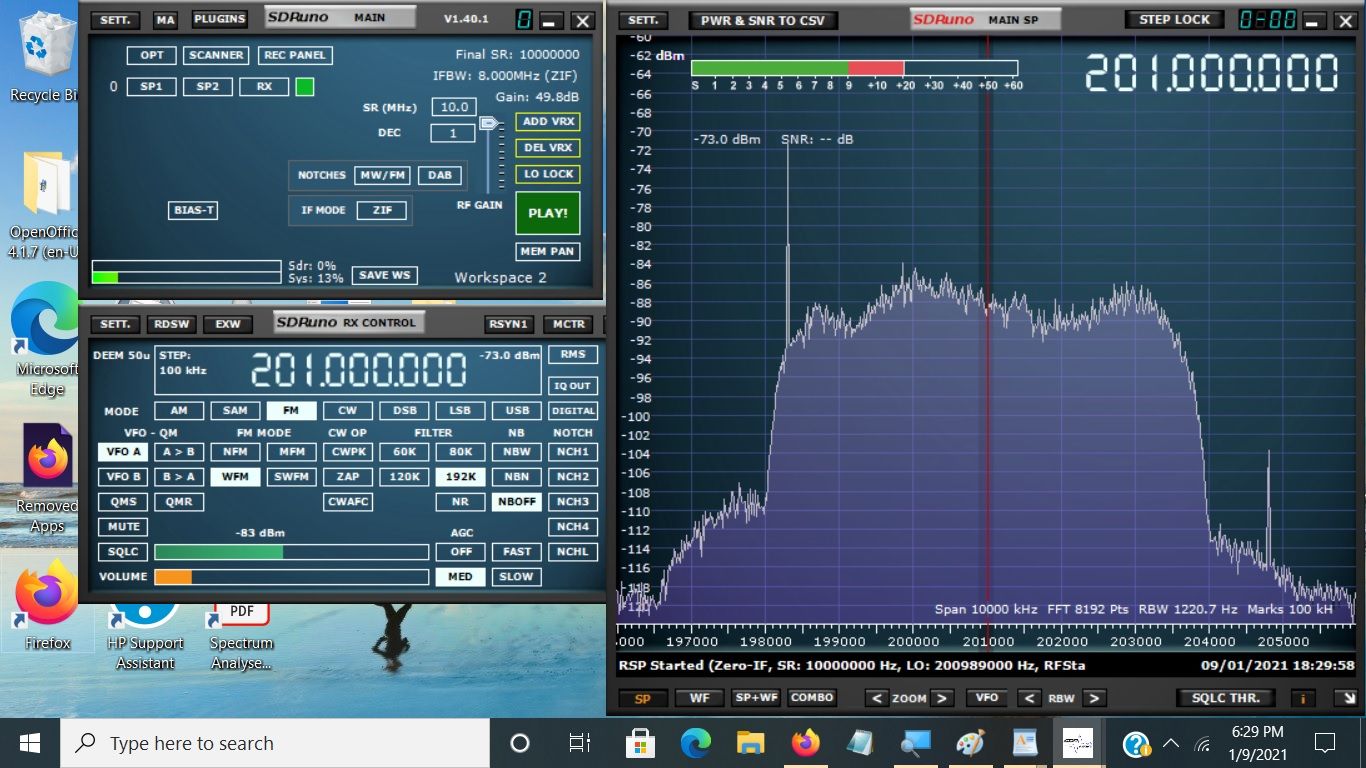
Task: Switch to the WF waterfall view
Action: click(x=699, y=698)
